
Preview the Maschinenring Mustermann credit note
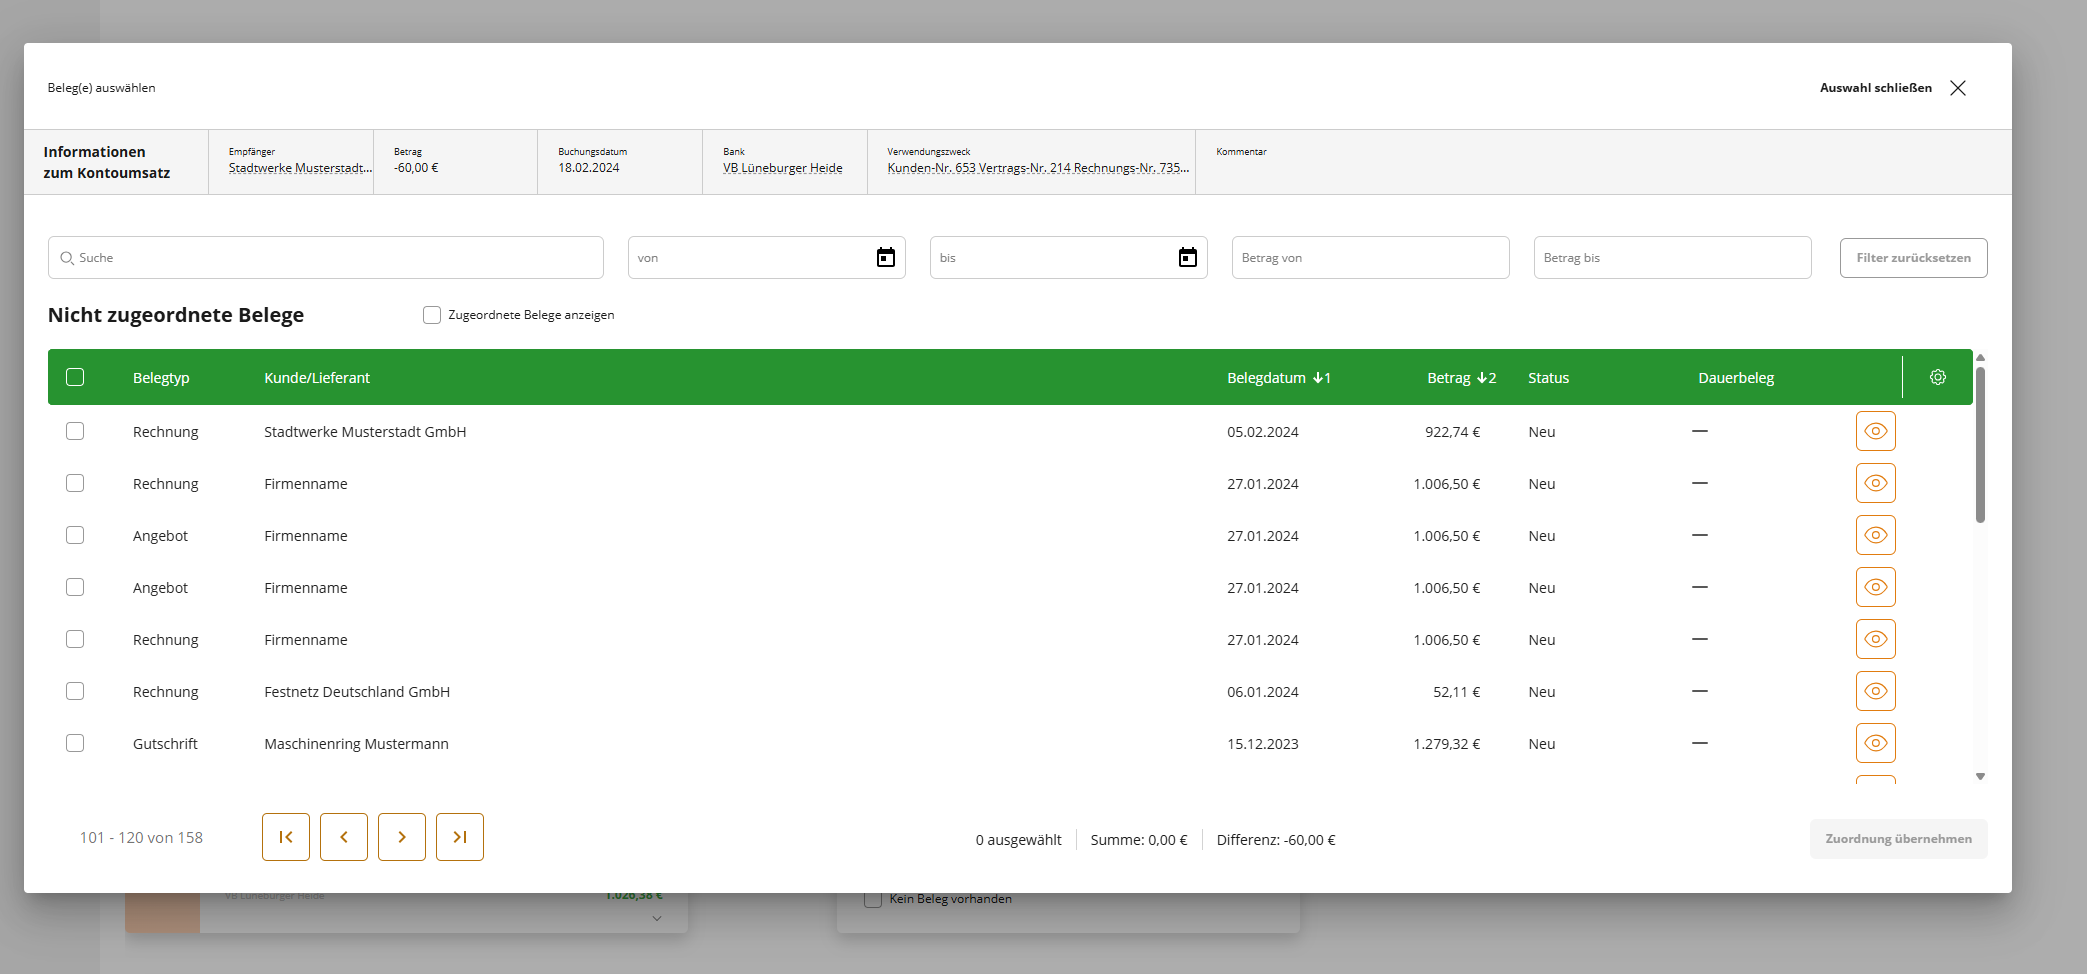tap(1876, 743)
